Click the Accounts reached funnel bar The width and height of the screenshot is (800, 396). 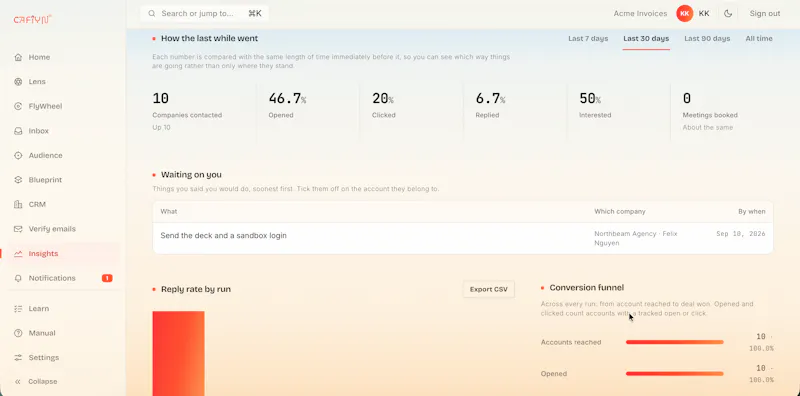click(674, 342)
